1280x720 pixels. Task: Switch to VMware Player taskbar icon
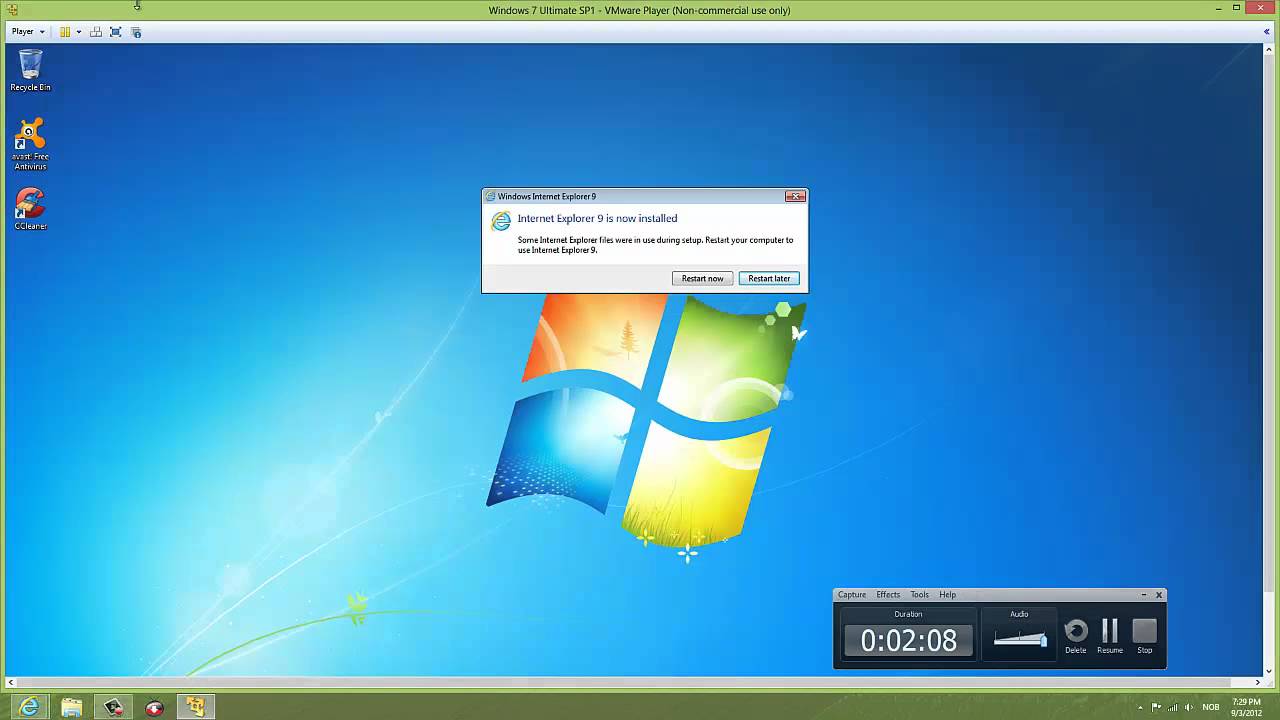click(x=195, y=707)
